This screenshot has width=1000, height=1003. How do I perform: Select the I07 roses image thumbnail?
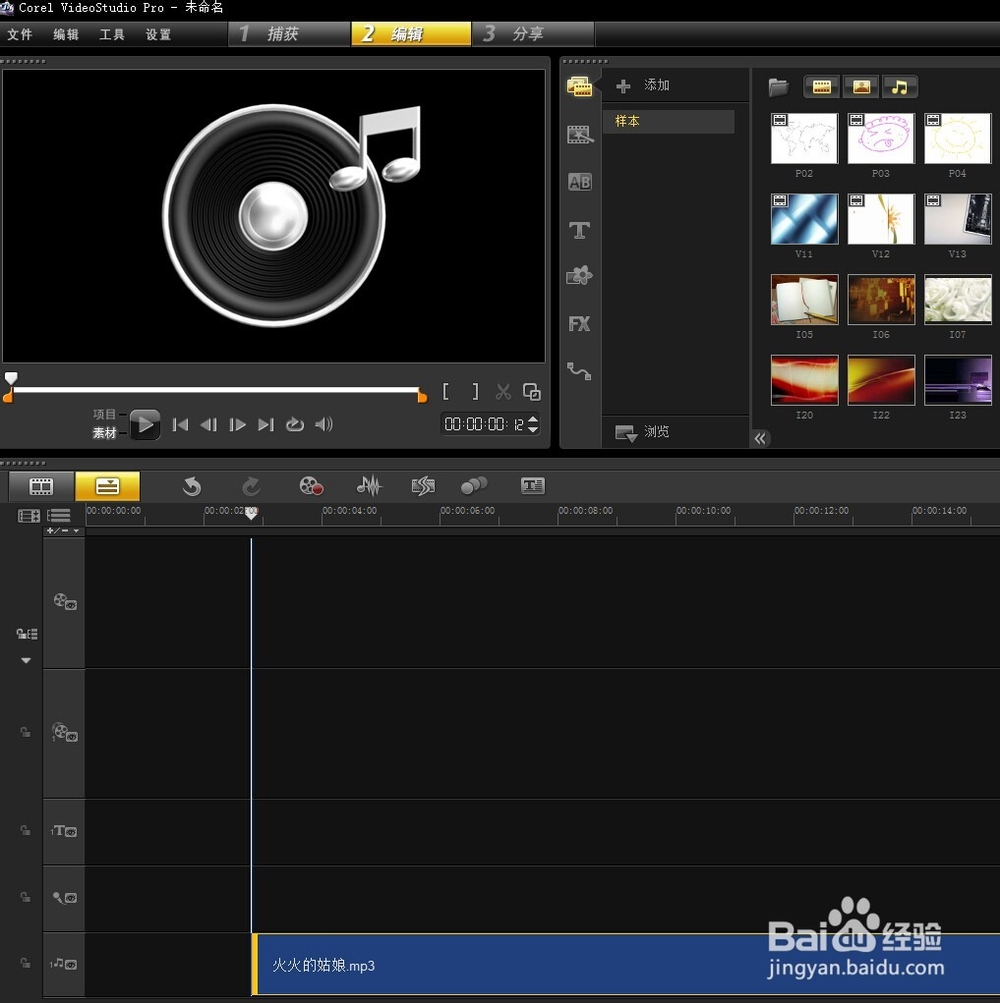958,299
